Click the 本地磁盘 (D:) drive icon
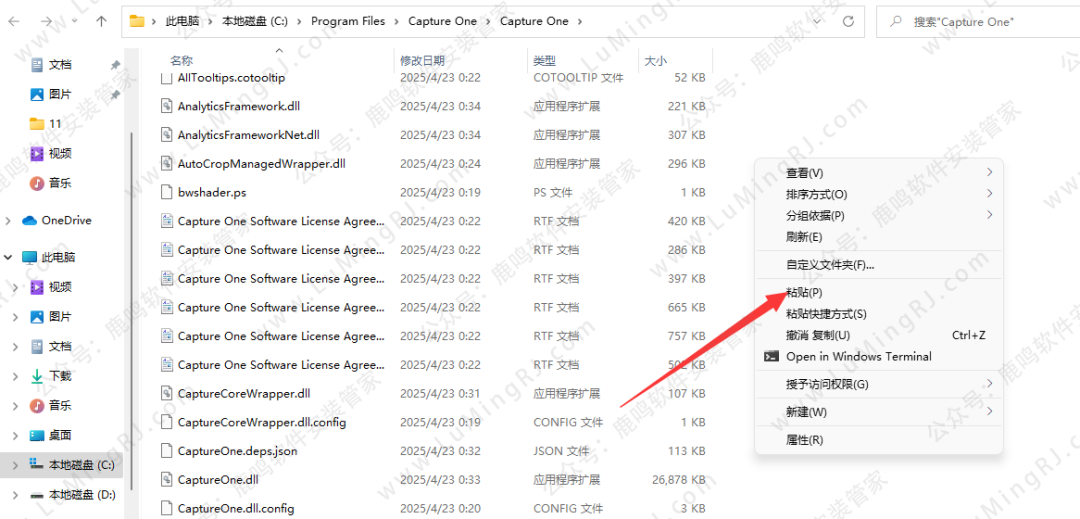Viewport: 1080px width, 519px height. click(37, 495)
